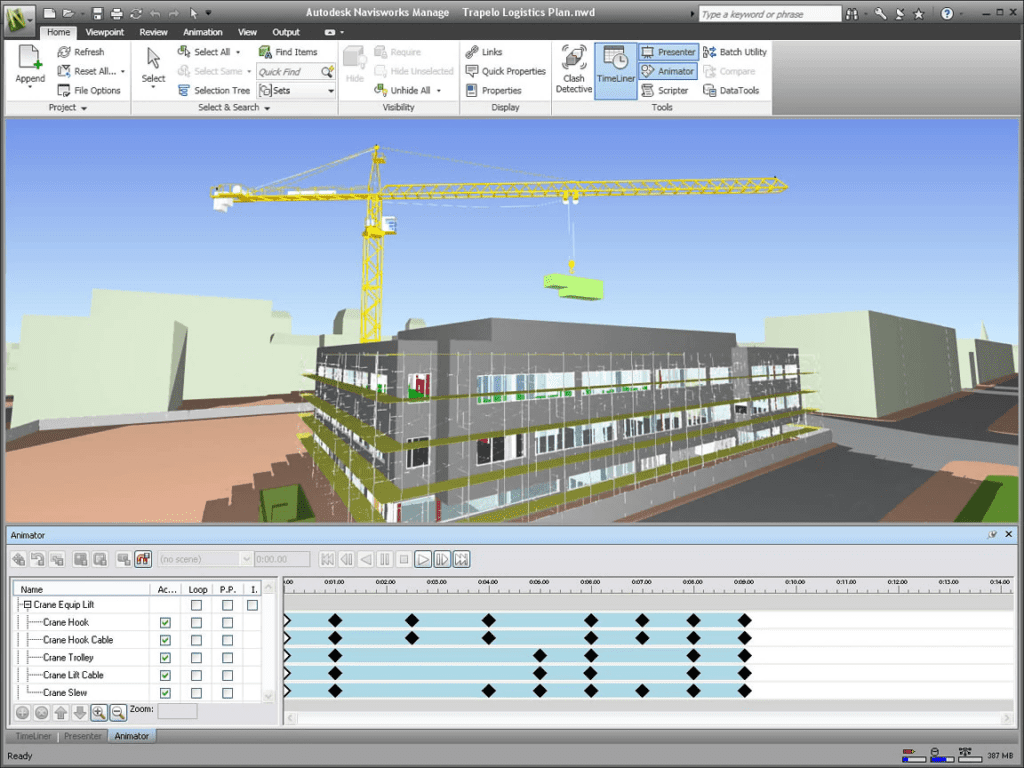Start the Batch Utility tool
This screenshot has height=768, width=1024.
(736, 51)
